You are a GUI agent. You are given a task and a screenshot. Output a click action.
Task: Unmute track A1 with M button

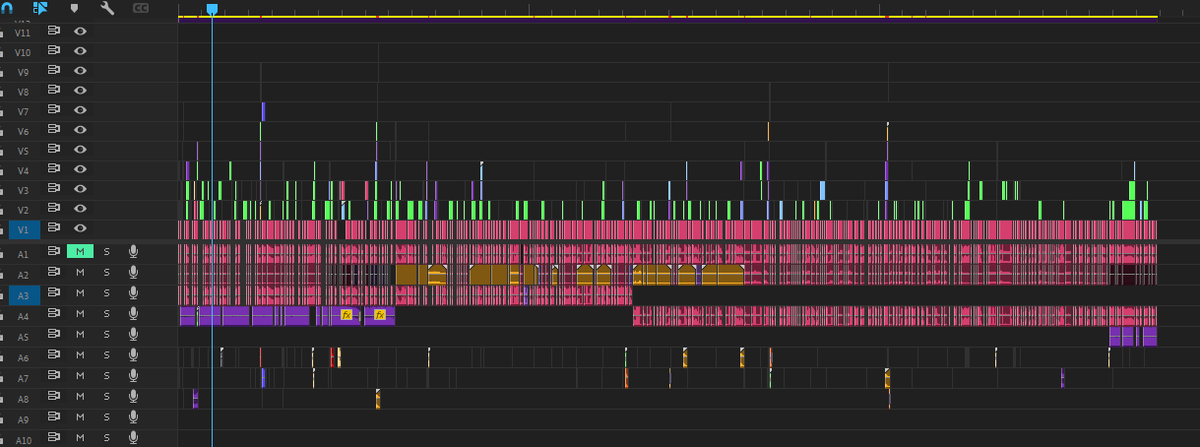pos(80,252)
